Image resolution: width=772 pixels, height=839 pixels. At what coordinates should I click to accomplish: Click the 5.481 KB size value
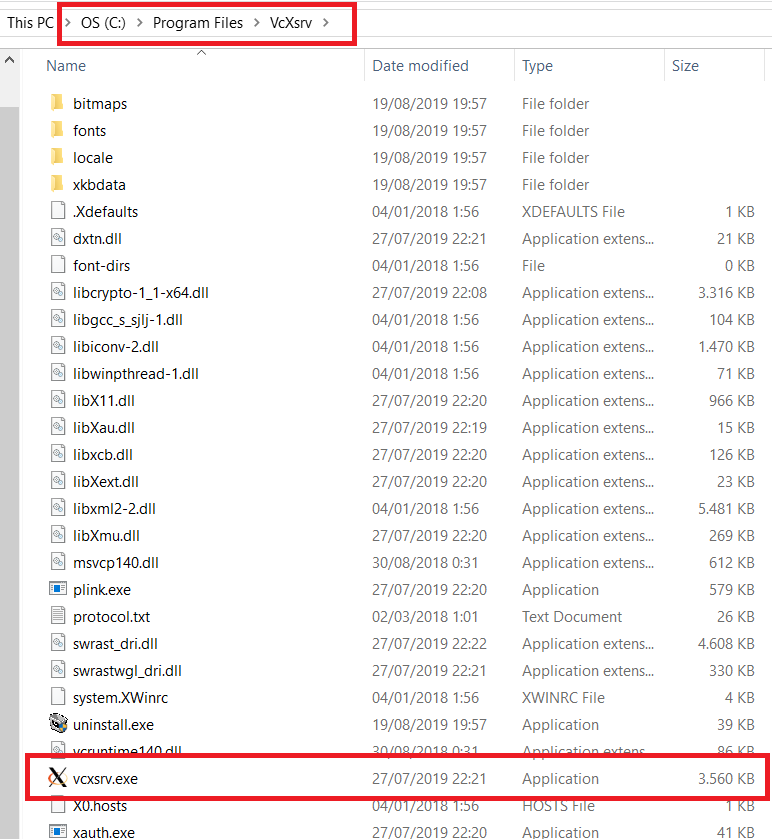(726, 508)
